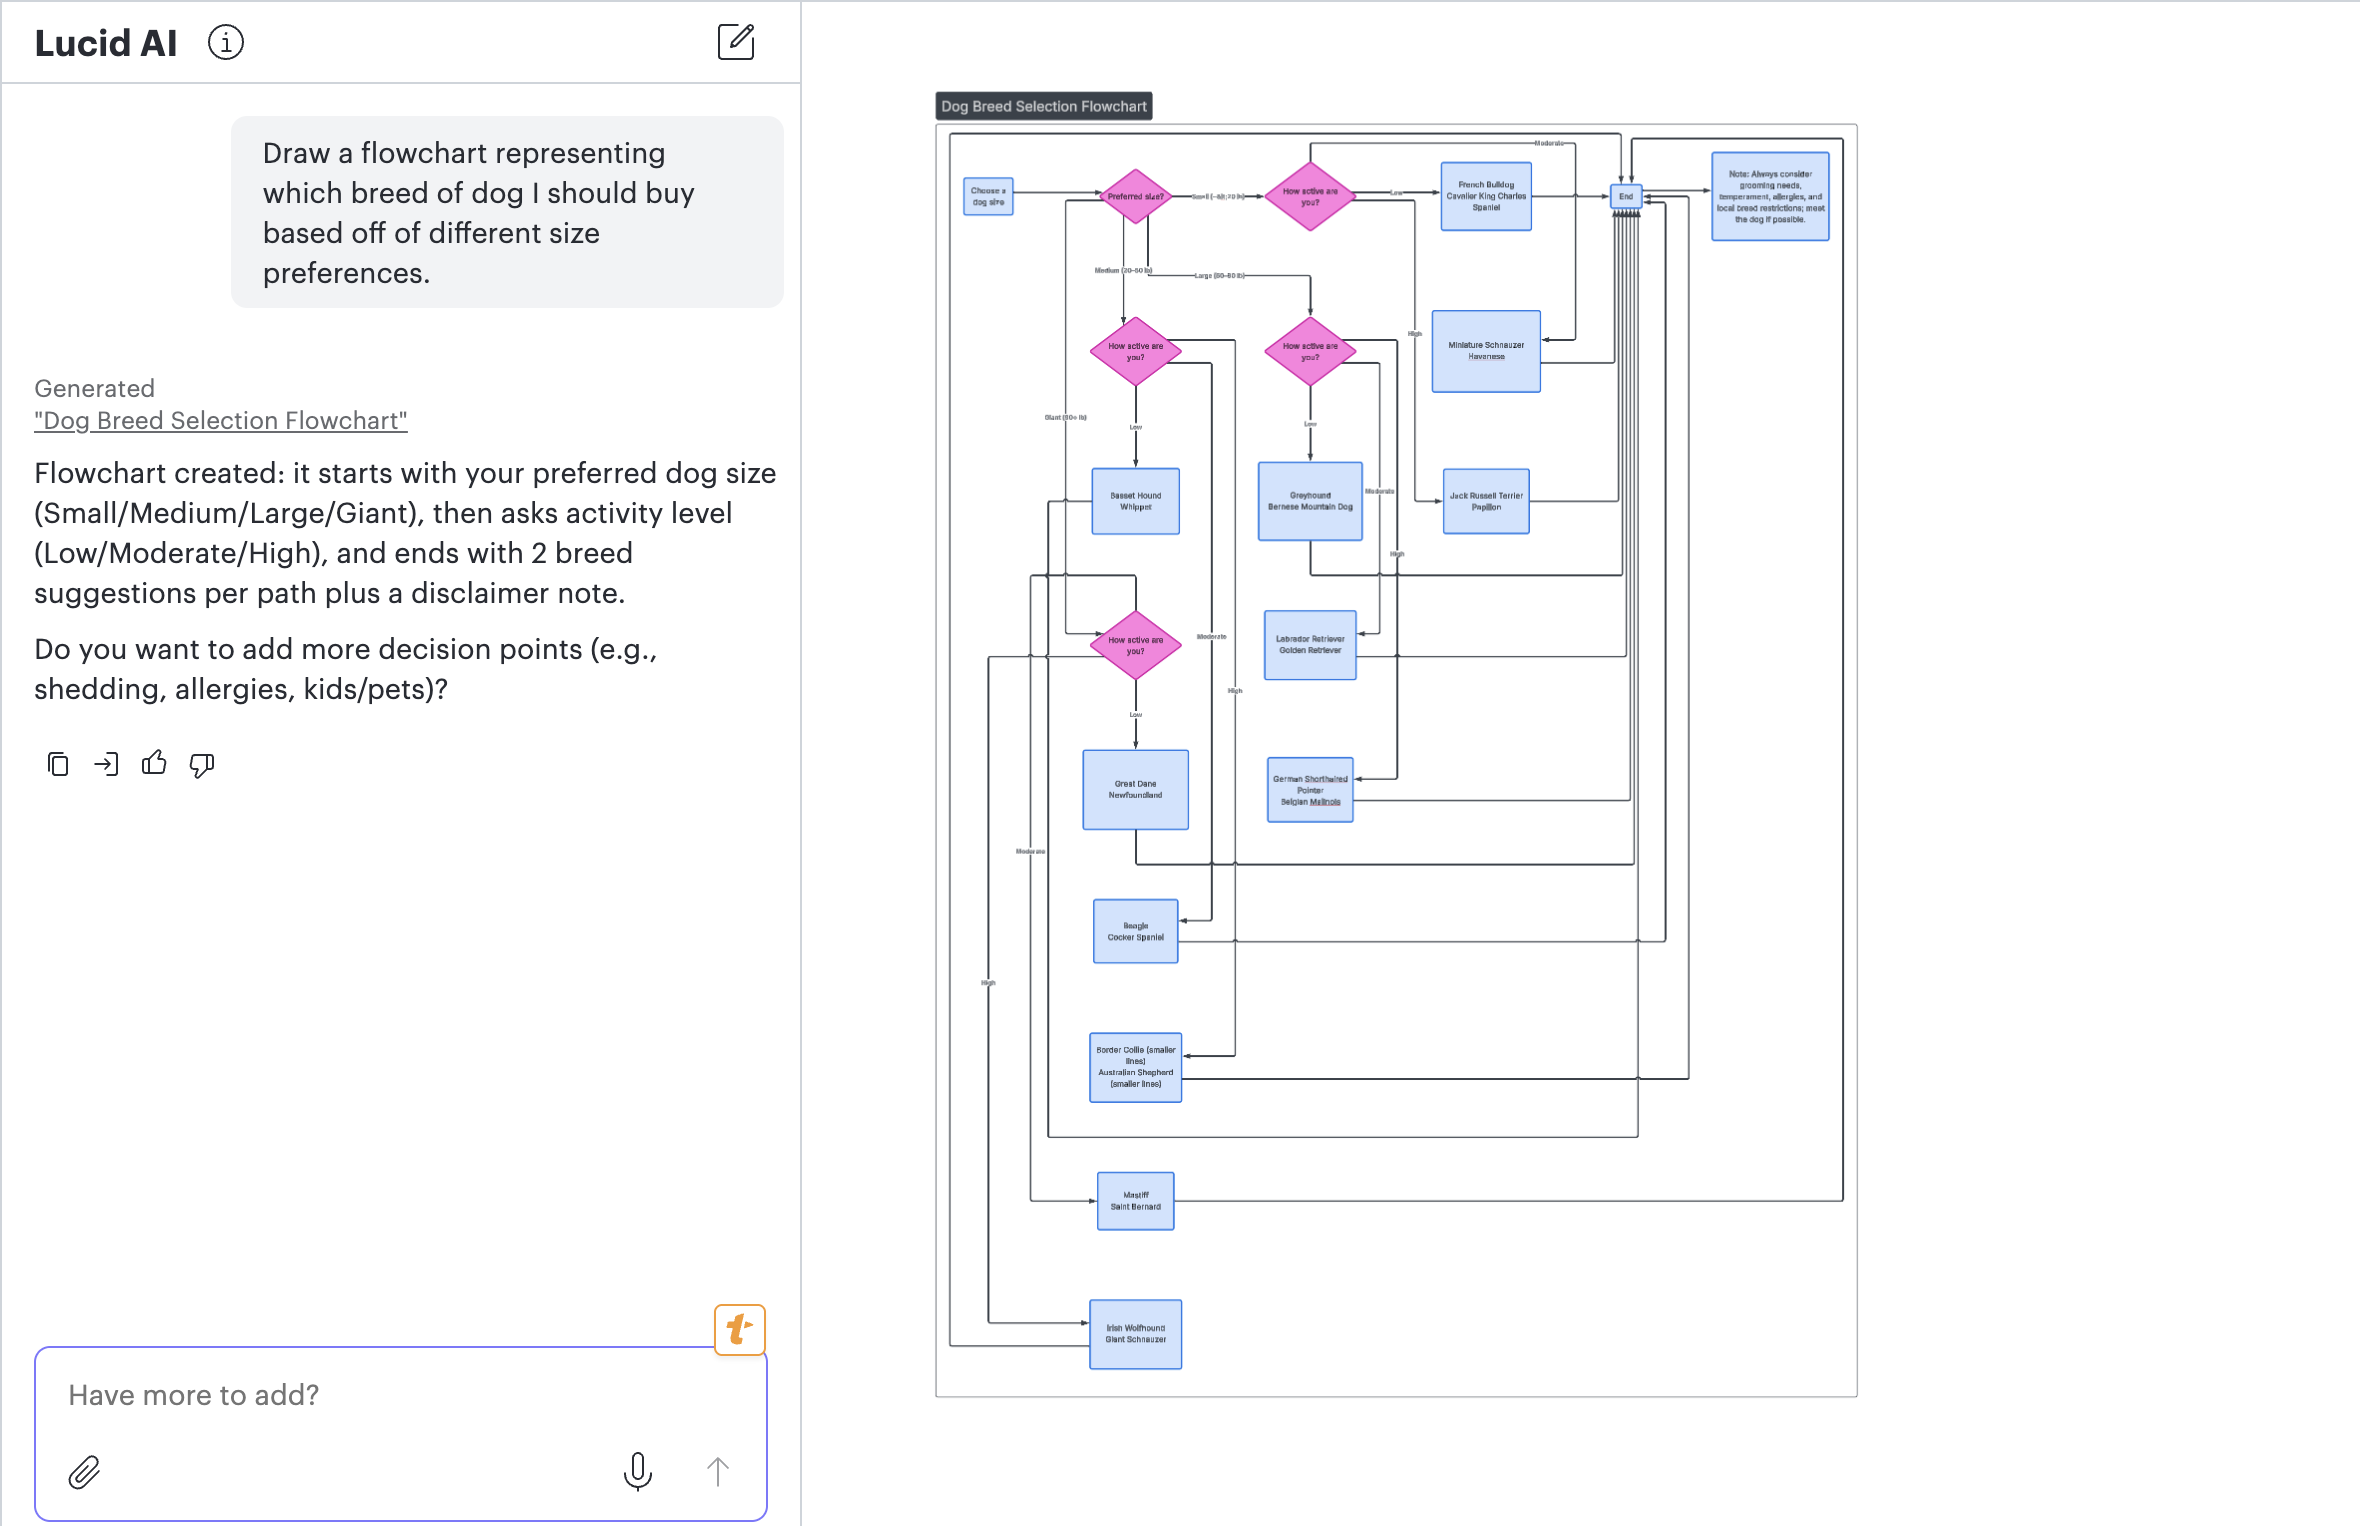Select the Greyhound Bernese Mountain Dog box
This screenshot has width=2360, height=1526.
tap(1310, 501)
